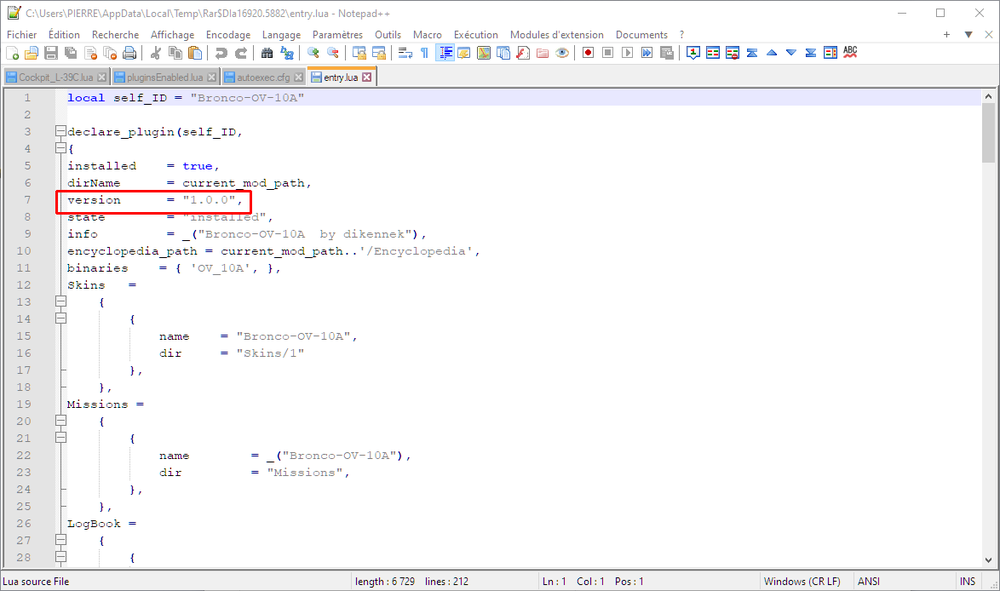Collapse the fold marker on line 21
Viewport: 1000px width, 591px height.
pos(61,438)
